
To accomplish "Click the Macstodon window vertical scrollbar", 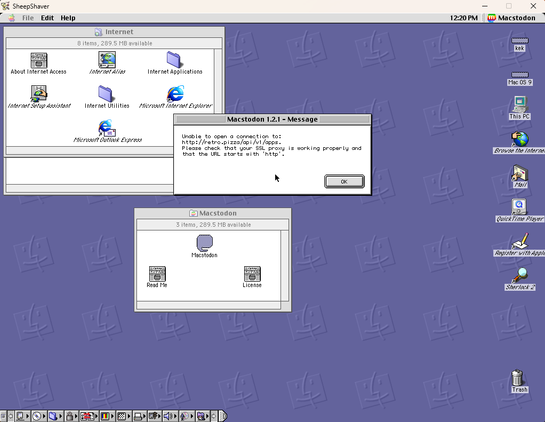I will [284, 266].
